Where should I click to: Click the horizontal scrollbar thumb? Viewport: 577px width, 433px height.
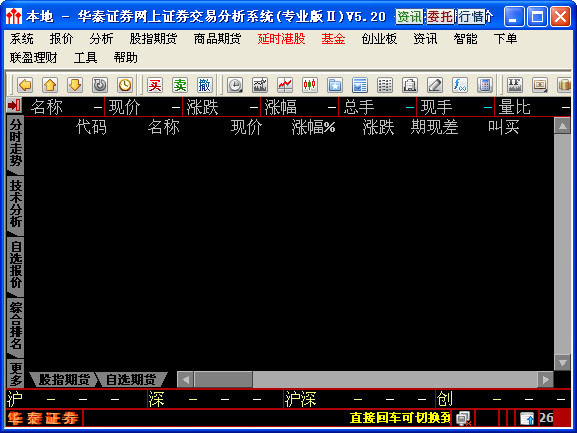pos(223,380)
